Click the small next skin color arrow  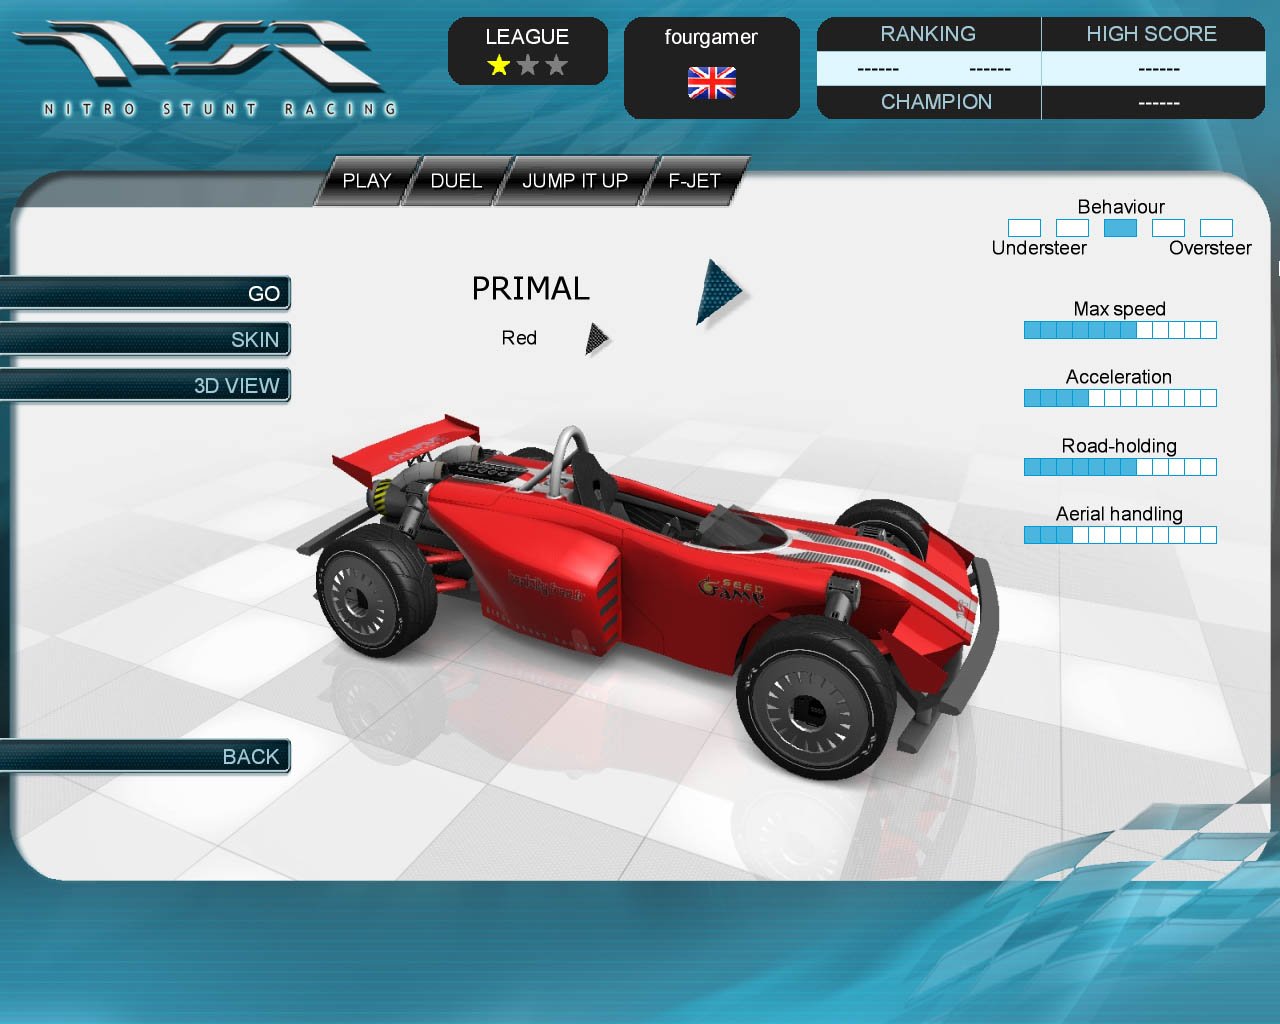596,339
